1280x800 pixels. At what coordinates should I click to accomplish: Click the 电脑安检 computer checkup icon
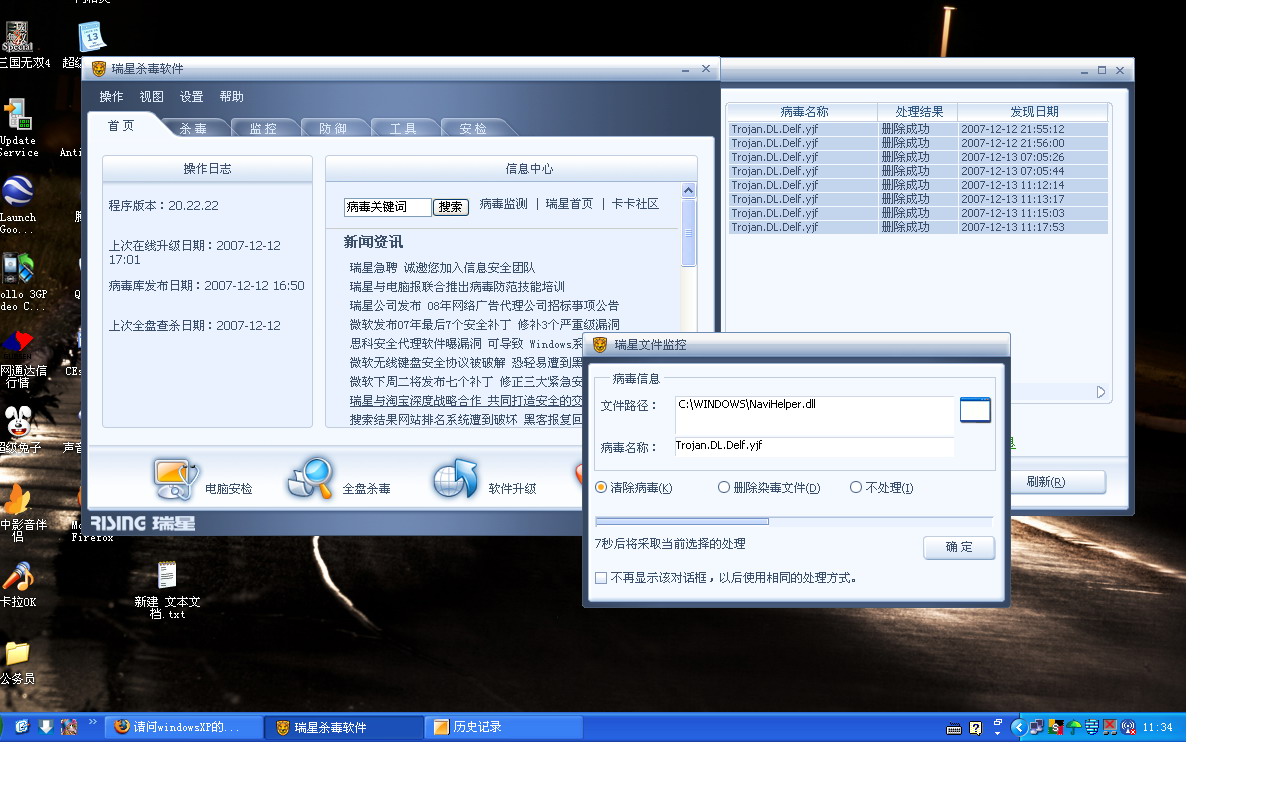point(176,480)
